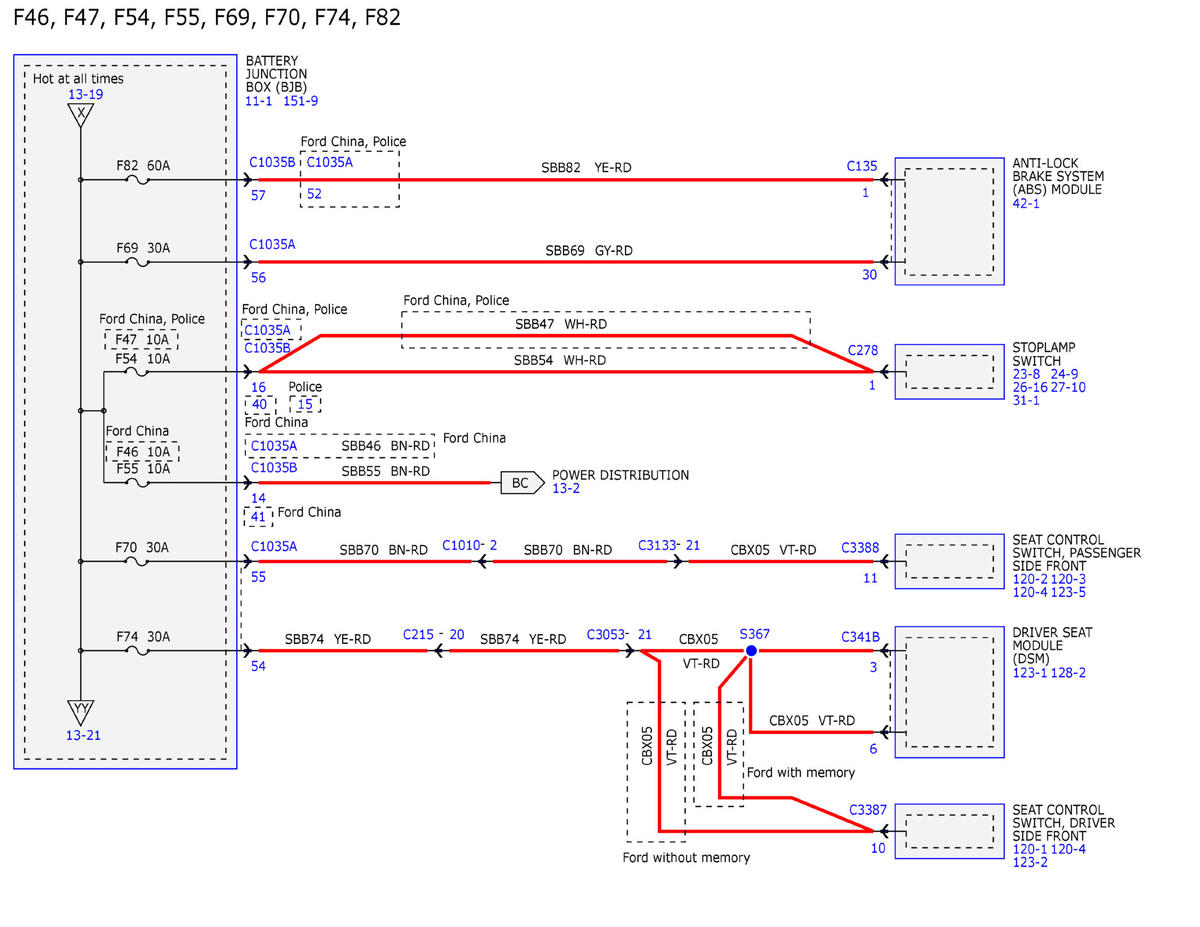1200x927 pixels.
Task: Open connector C3133 link
Action: pyautogui.click(x=657, y=545)
